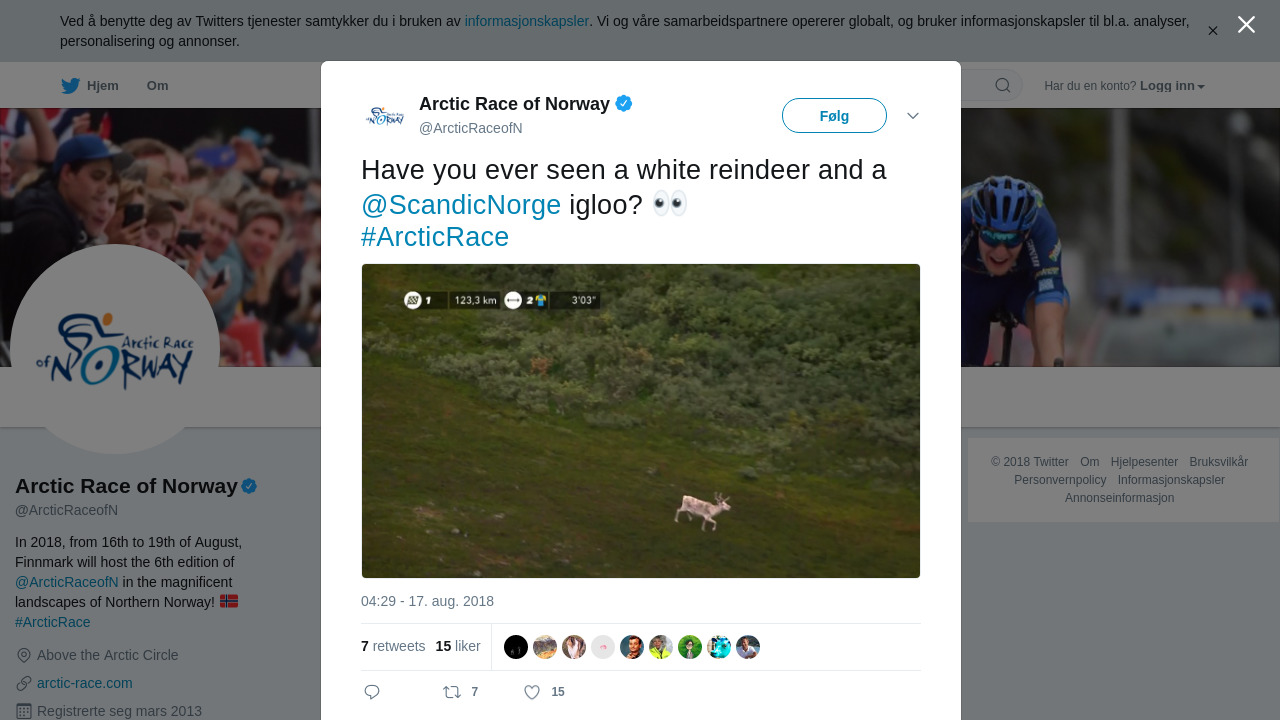Open the Logg inn dropdown
This screenshot has height=720, width=1280.
[x=1172, y=86]
